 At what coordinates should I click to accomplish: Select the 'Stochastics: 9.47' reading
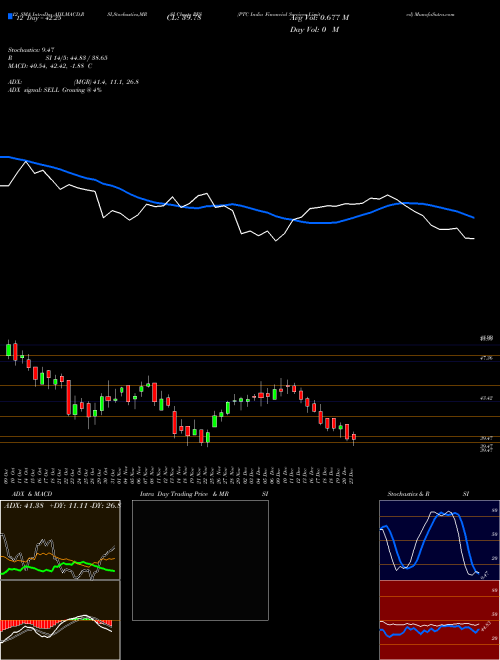pos(31,50)
